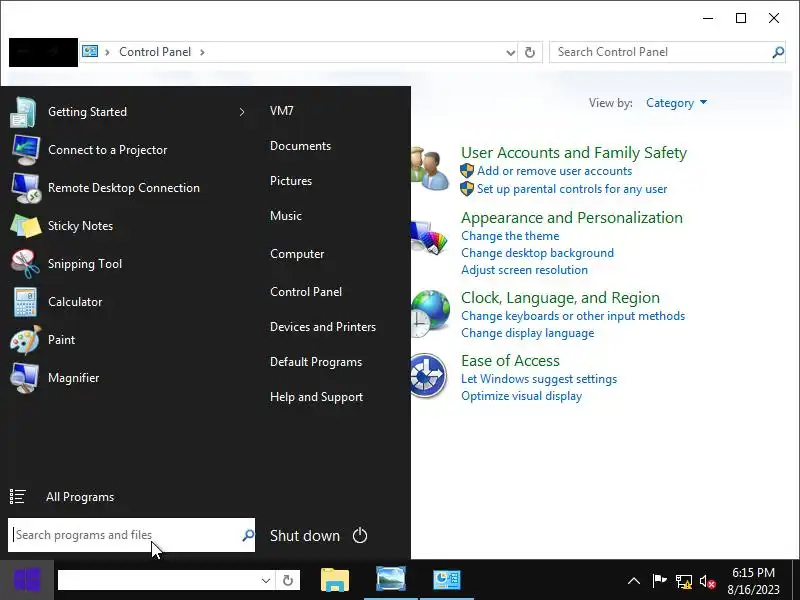Open Let Windows suggest settings
The height and width of the screenshot is (600, 800).
[539, 379]
